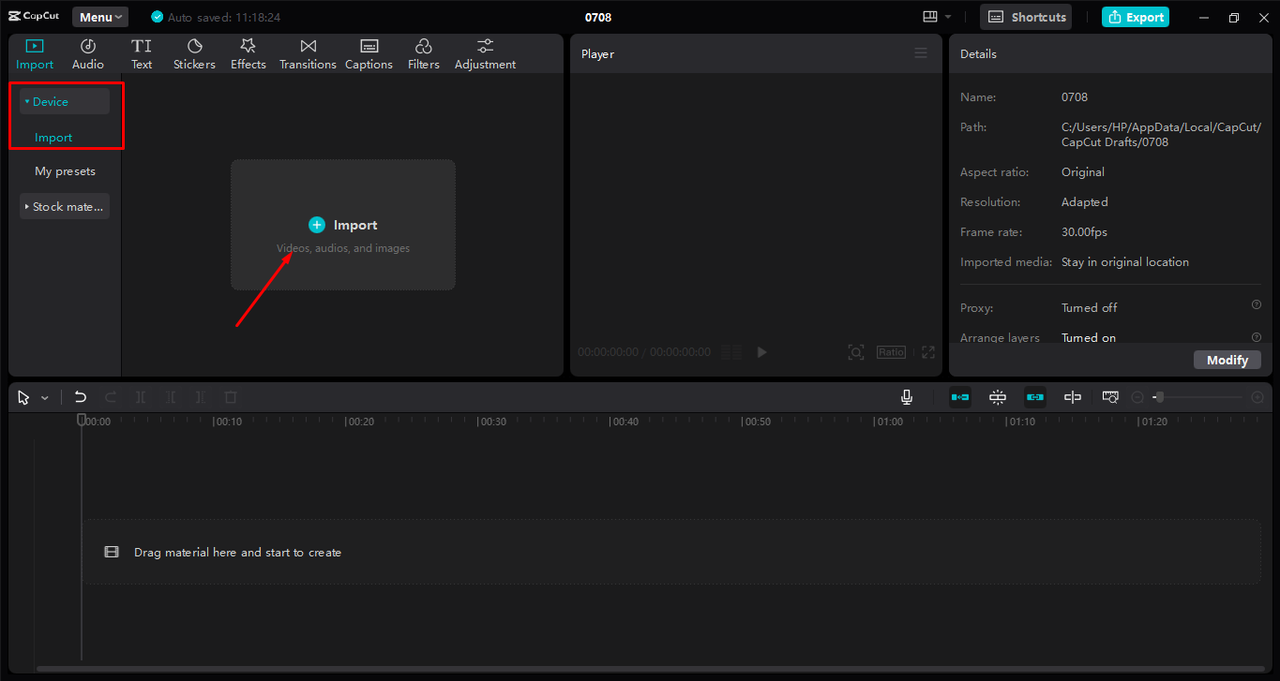The width and height of the screenshot is (1280, 681).
Task: Click the fullscreen icon in the Player
Action: pyautogui.click(x=928, y=352)
